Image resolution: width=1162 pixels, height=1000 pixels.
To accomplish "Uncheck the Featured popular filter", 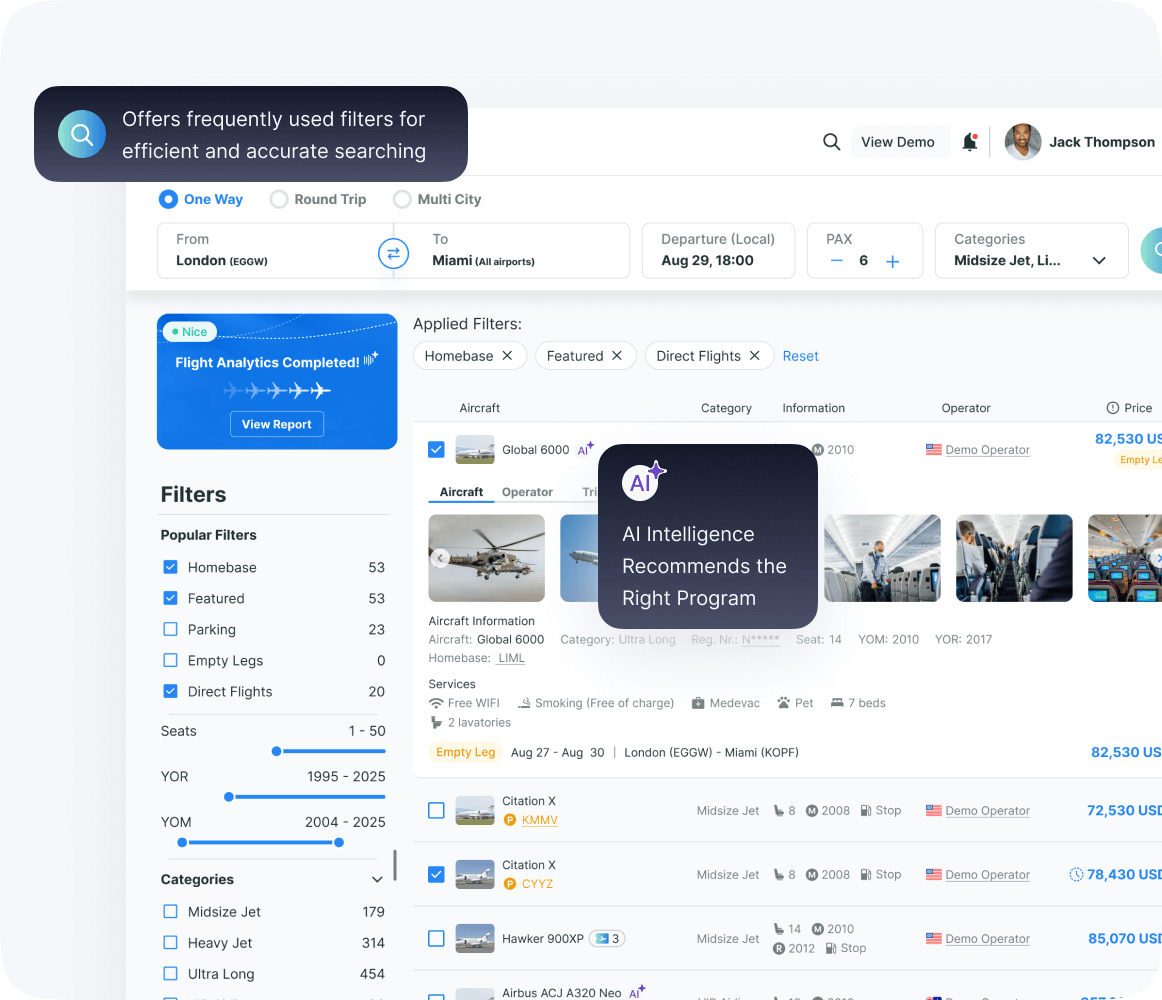I will tap(170, 598).
